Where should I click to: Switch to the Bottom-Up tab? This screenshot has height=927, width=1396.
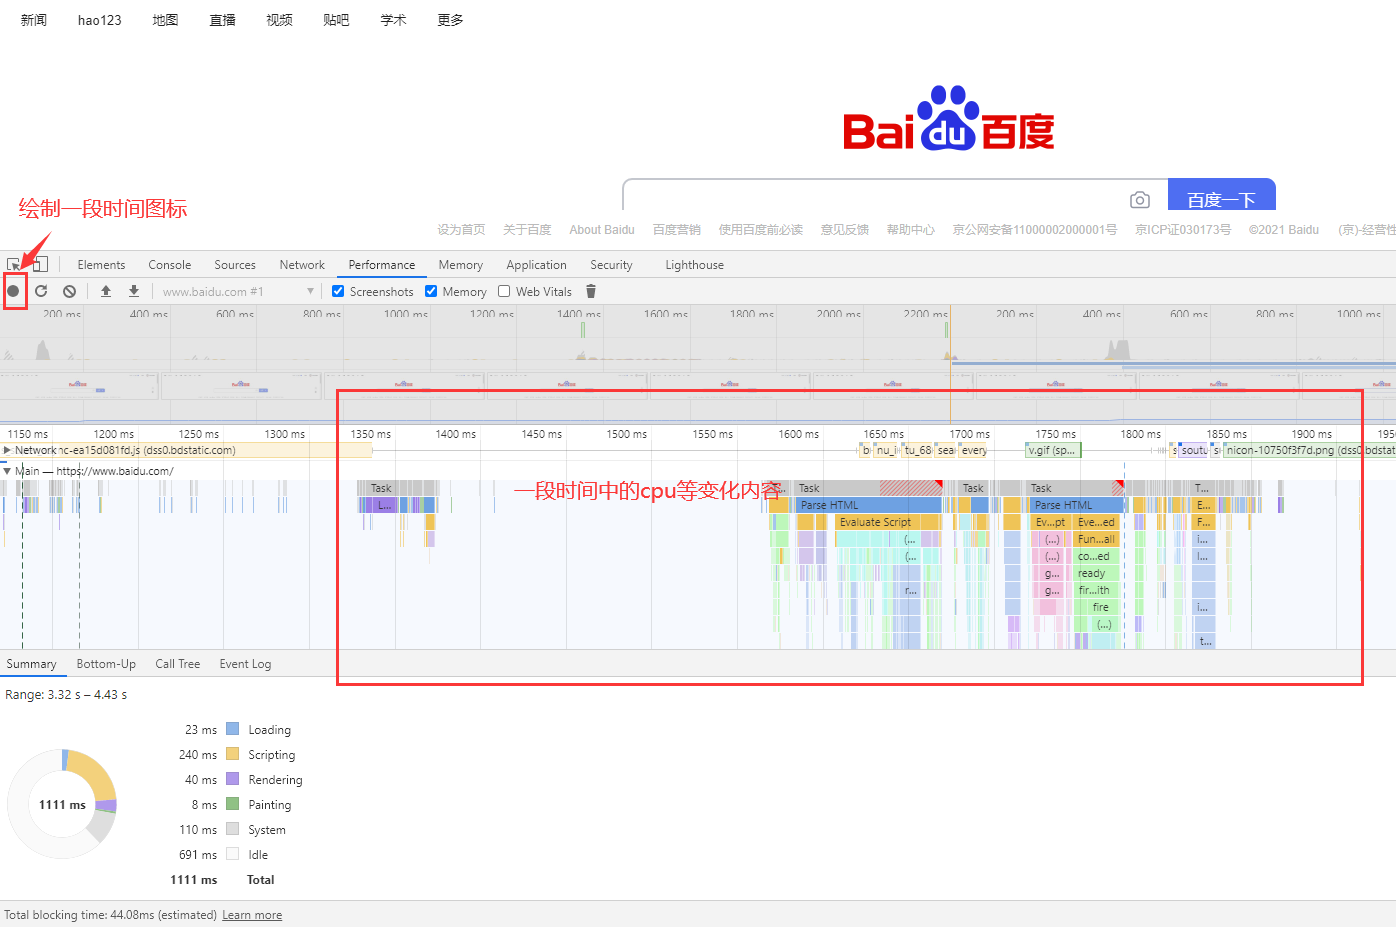pyautogui.click(x=106, y=664)
